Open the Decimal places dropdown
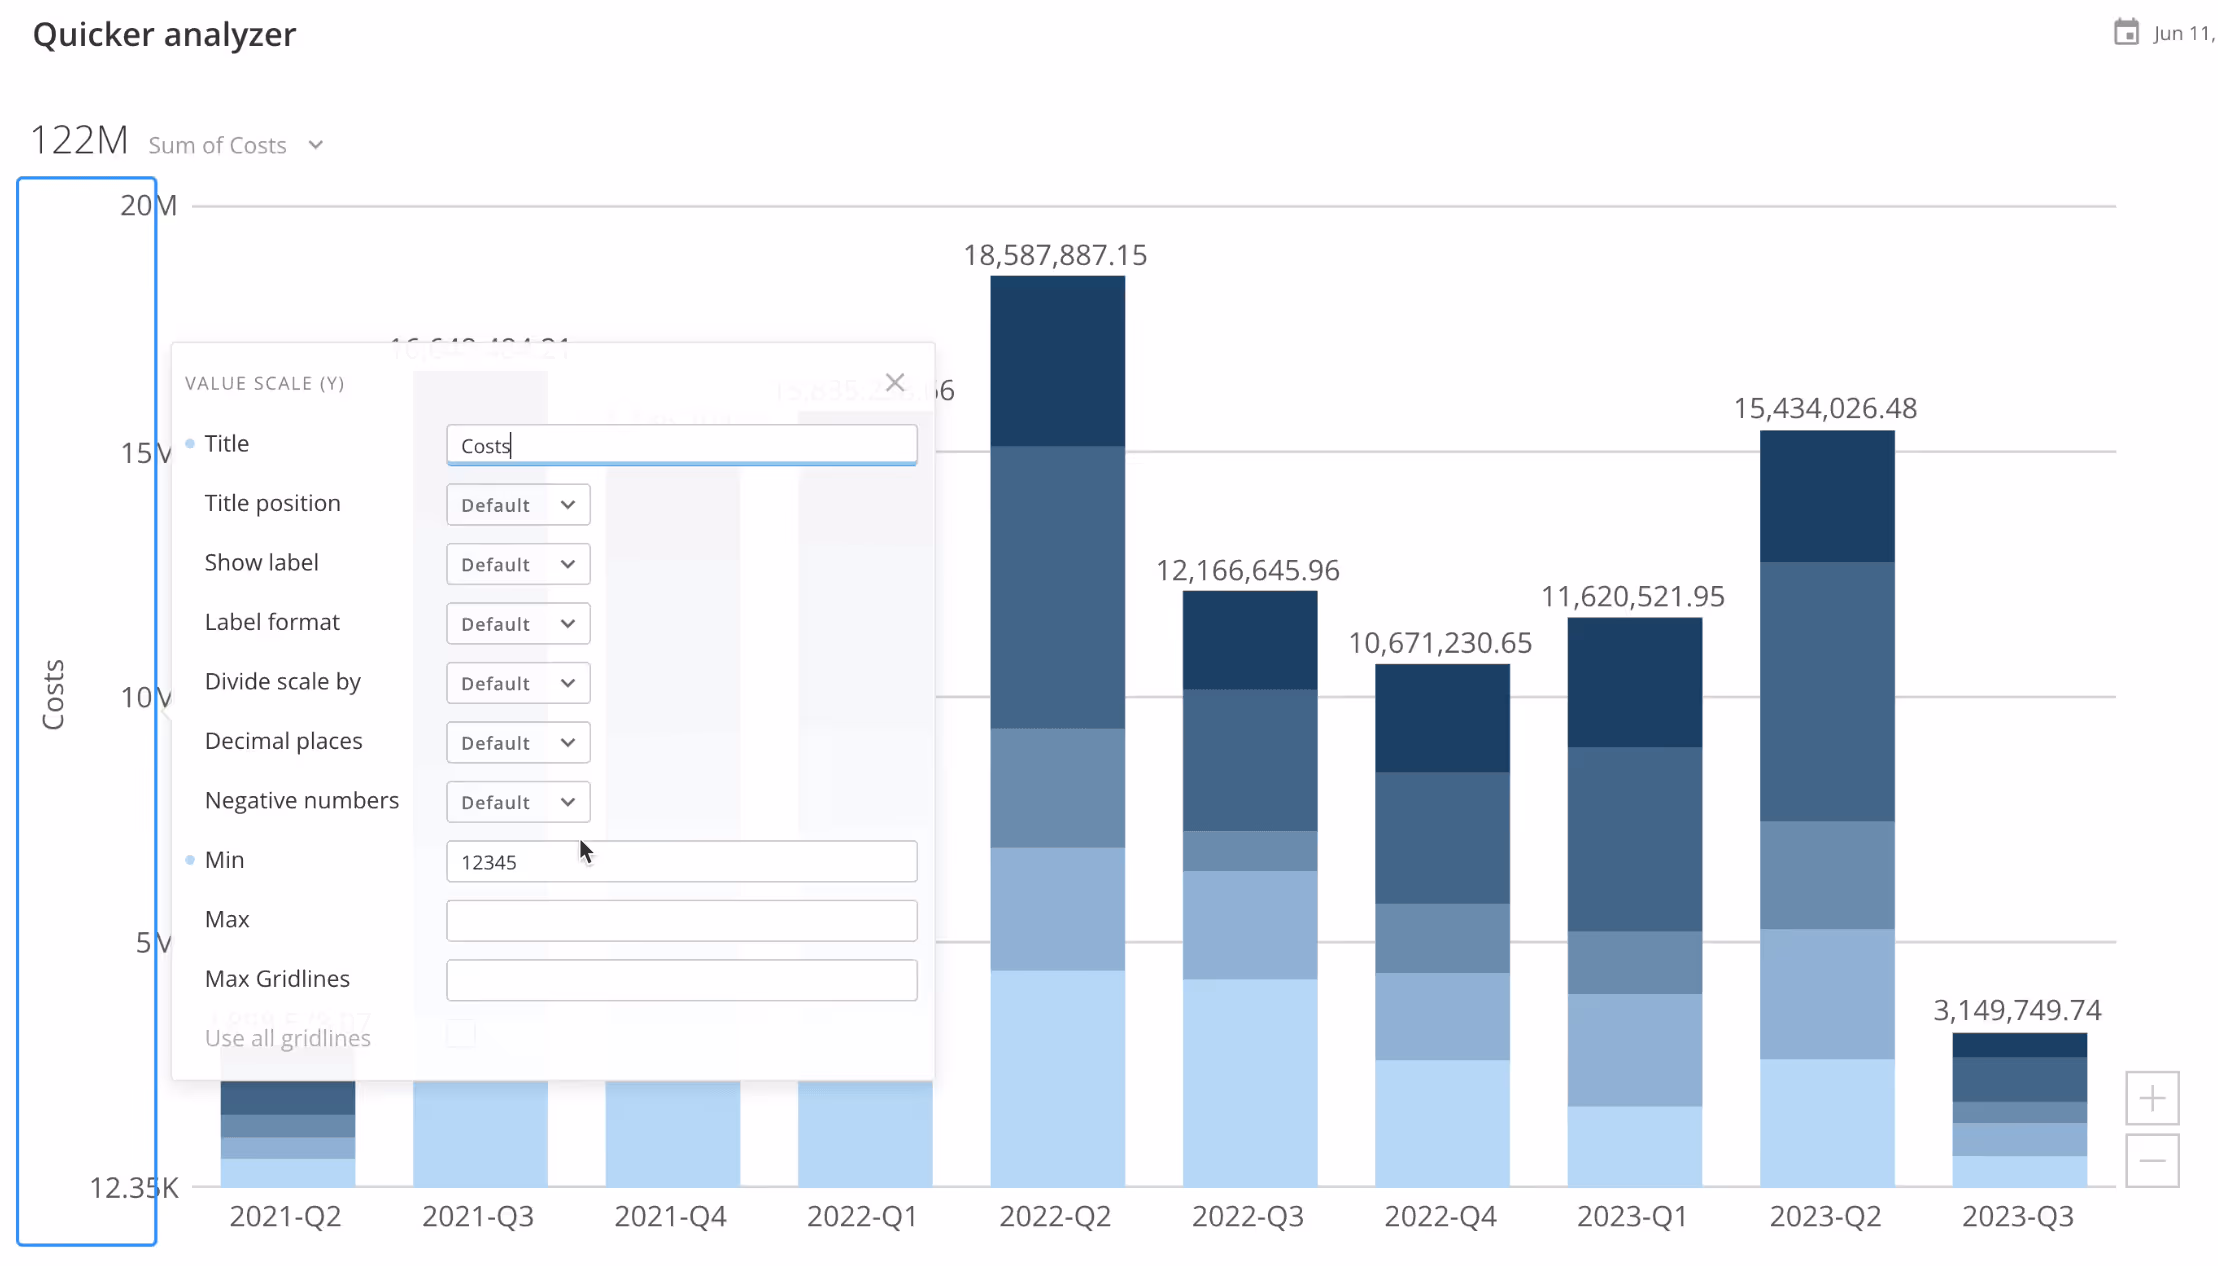Viewport: 2218px width, 1266px height. point(517,743)
